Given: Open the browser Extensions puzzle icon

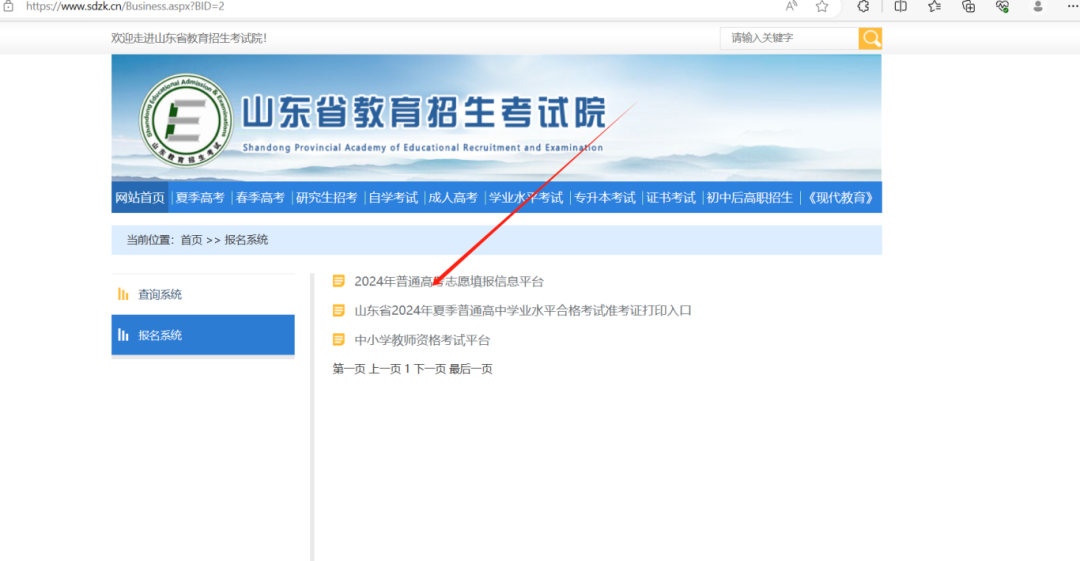Looking at the screenshot, I should pyautogui.click(x=863, y=6).
